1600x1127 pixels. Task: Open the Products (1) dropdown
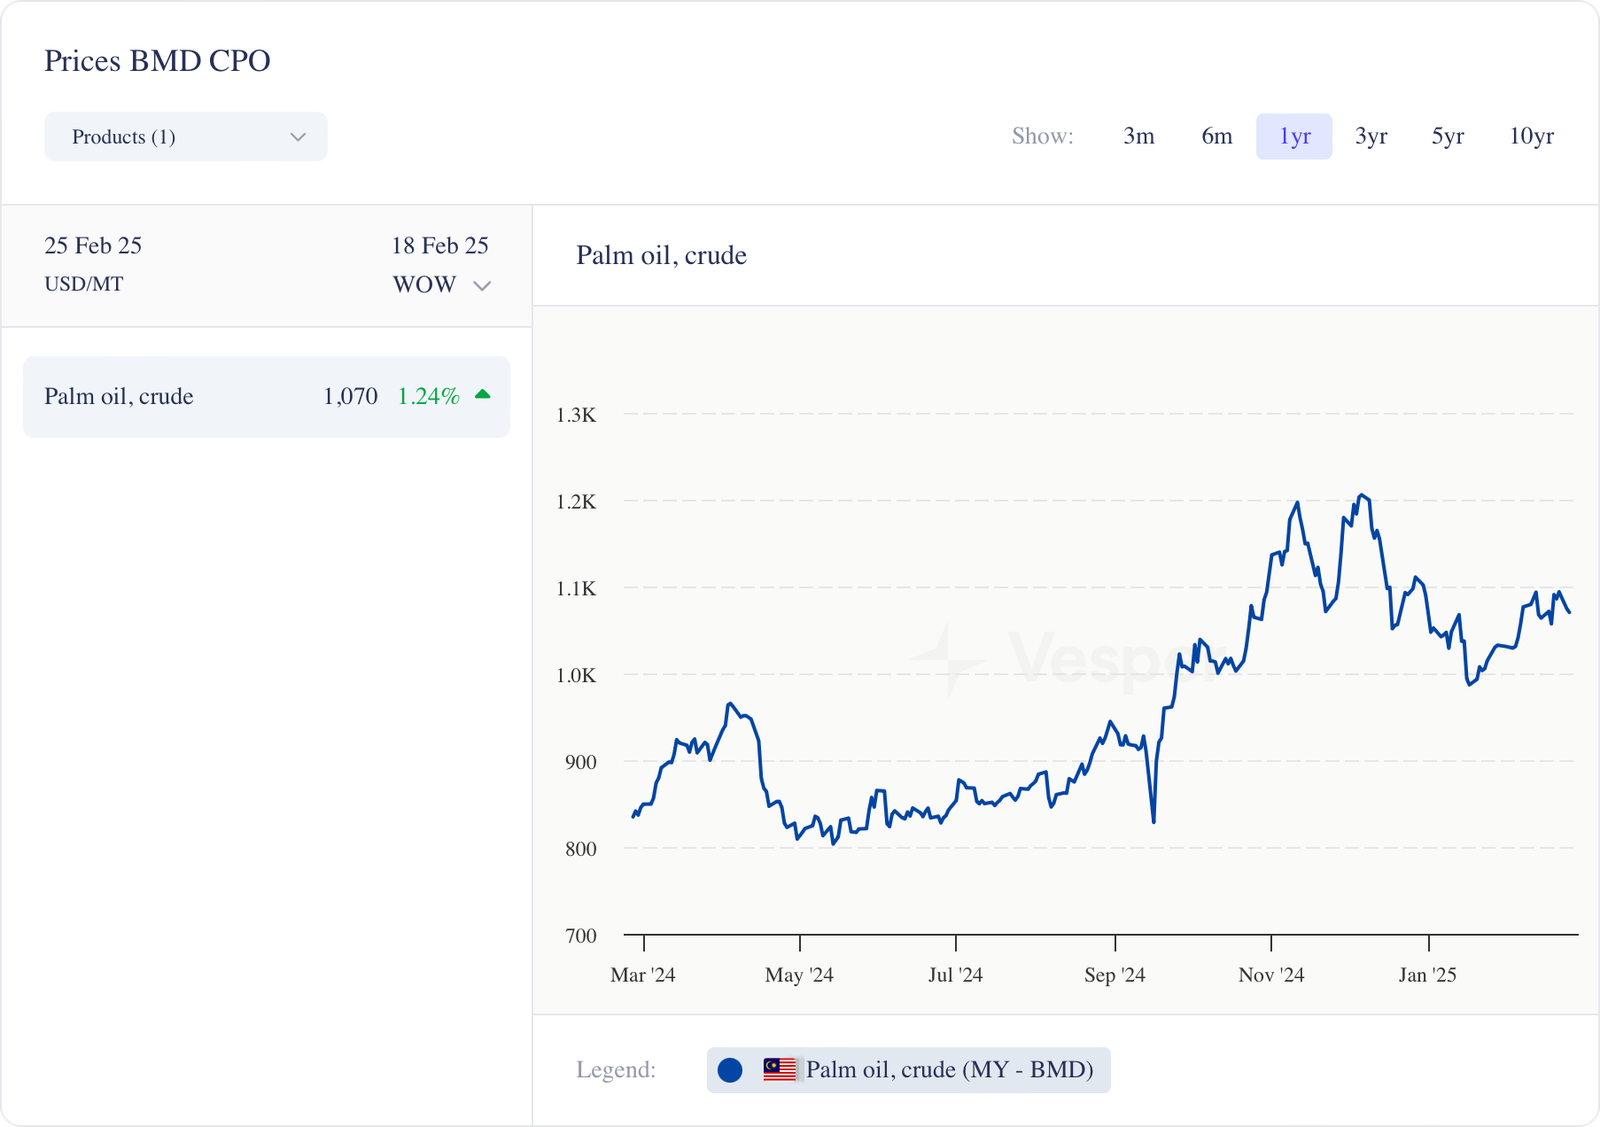pos(186,137)
